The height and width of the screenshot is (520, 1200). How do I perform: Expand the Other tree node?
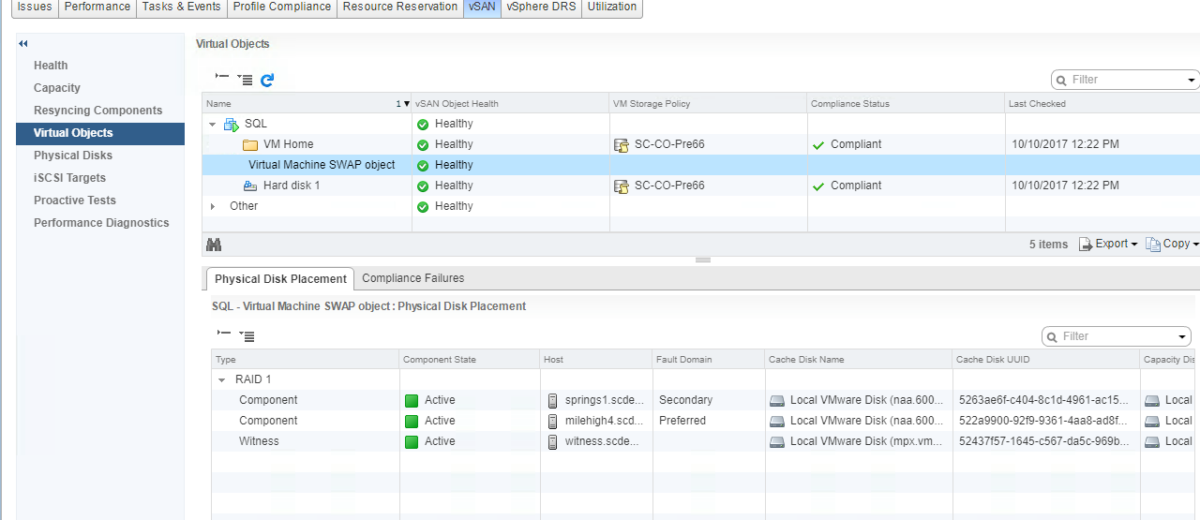[212, 206]
